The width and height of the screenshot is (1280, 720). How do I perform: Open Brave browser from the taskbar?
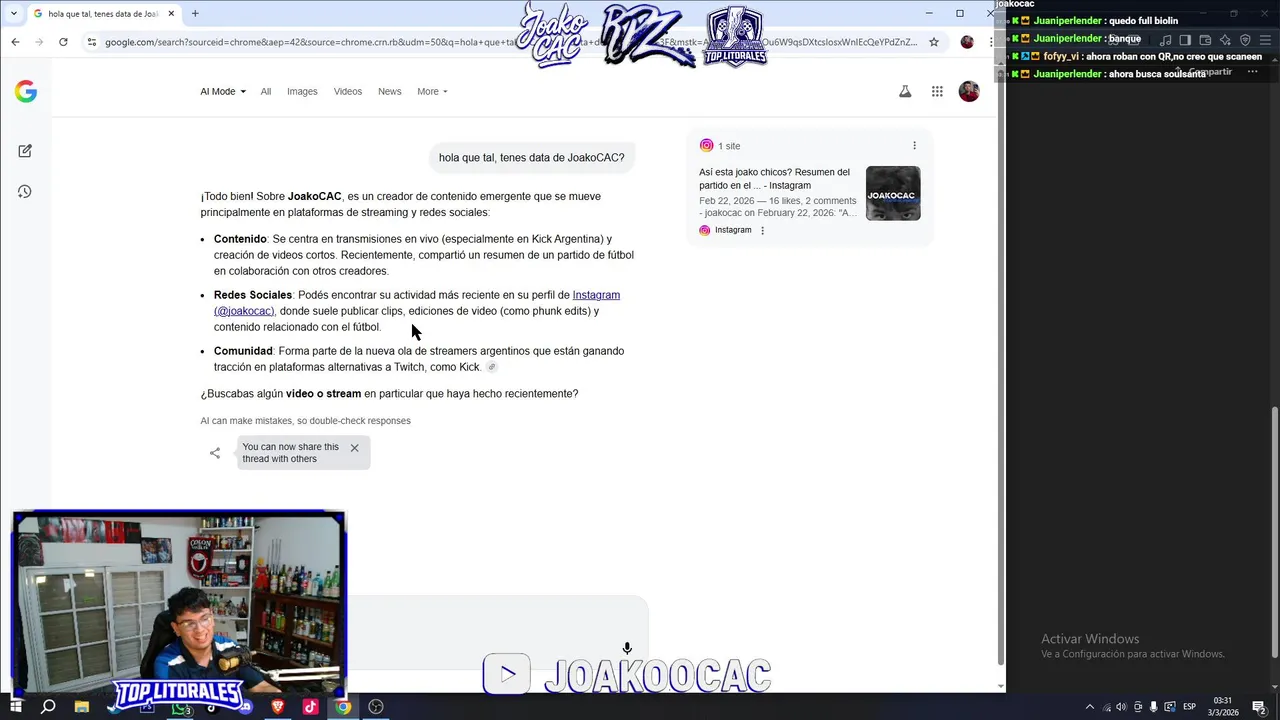click(x=278, y=707)
